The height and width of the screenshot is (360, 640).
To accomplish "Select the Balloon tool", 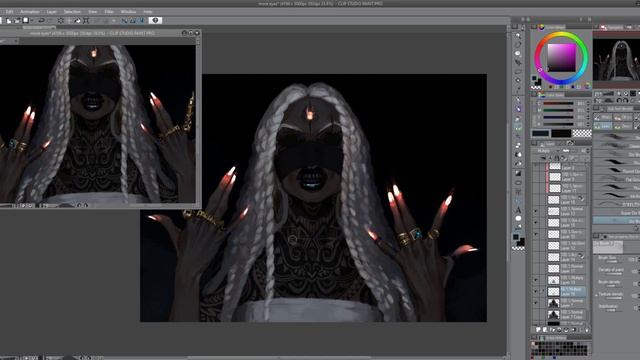I will click(x=518, y=219).
